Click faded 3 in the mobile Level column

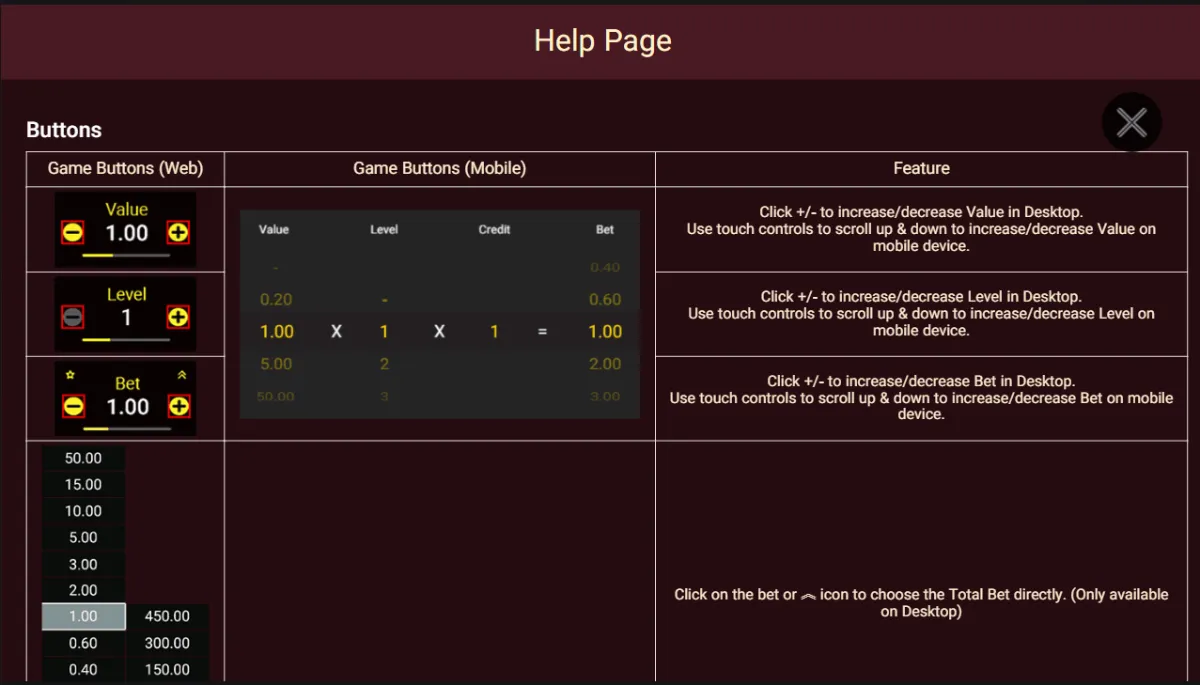pyautogui.click(x=384, y=397)
